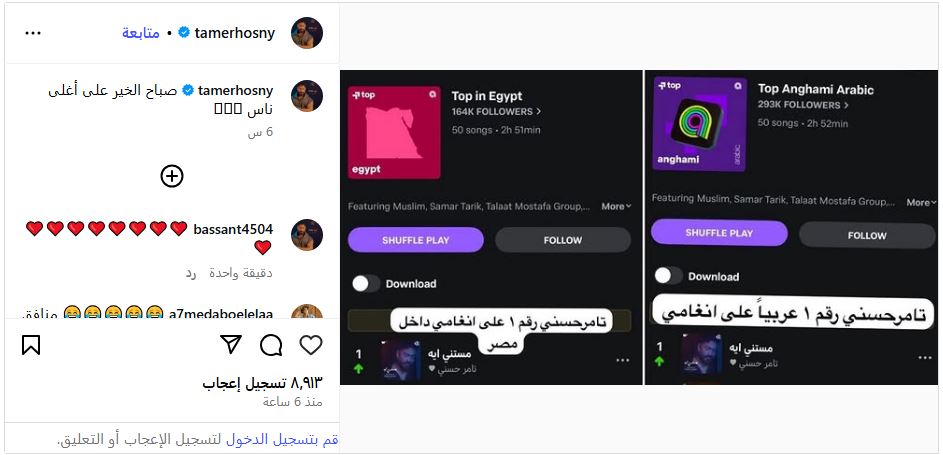
Task: Share post via paper plane icon
Action: (231, 344)
